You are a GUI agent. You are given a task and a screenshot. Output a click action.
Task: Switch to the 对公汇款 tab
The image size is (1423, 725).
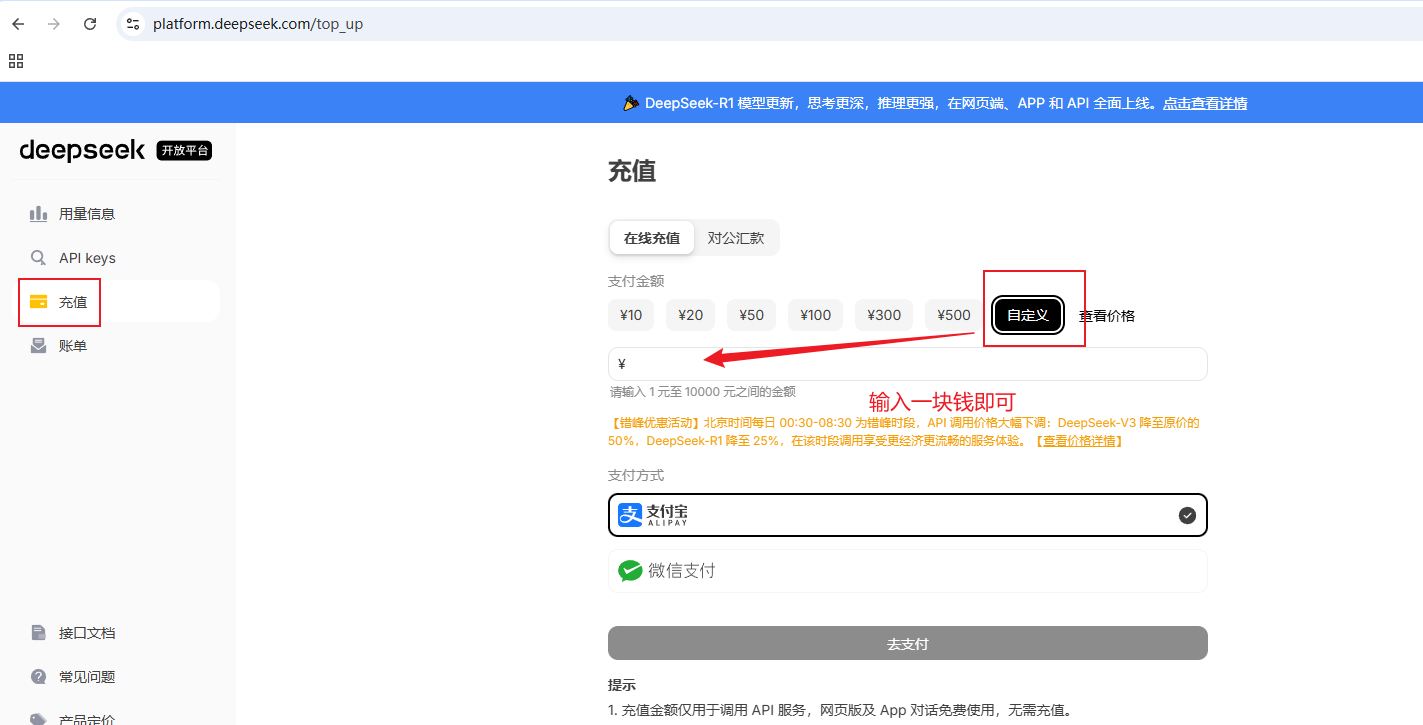(737, 237)
